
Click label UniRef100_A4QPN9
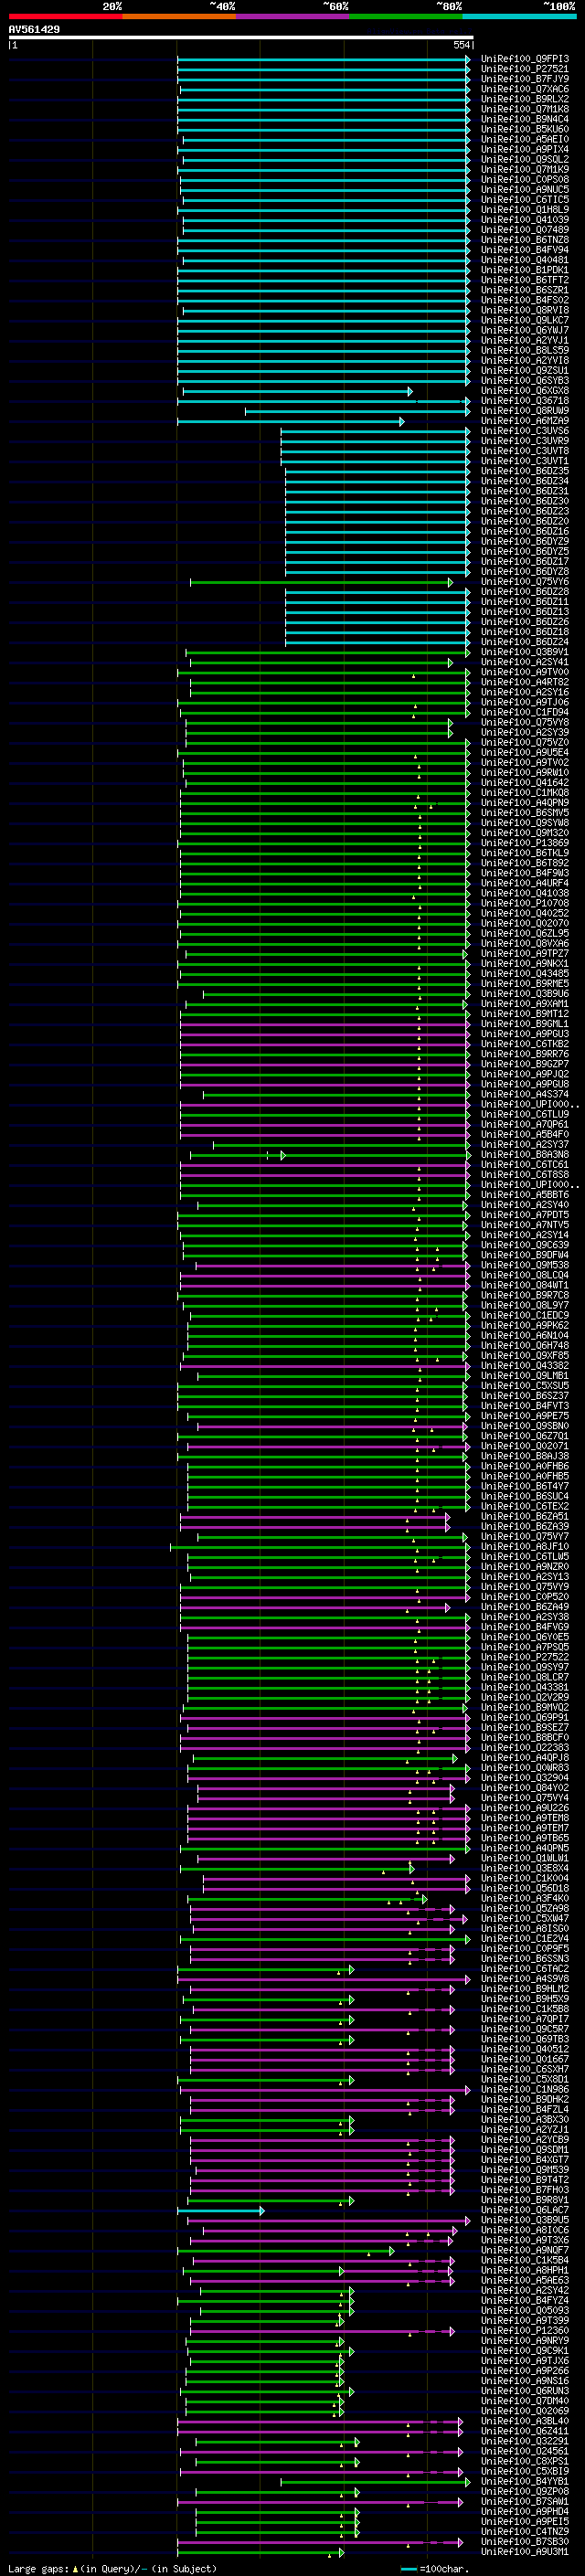tap(525, 803)
